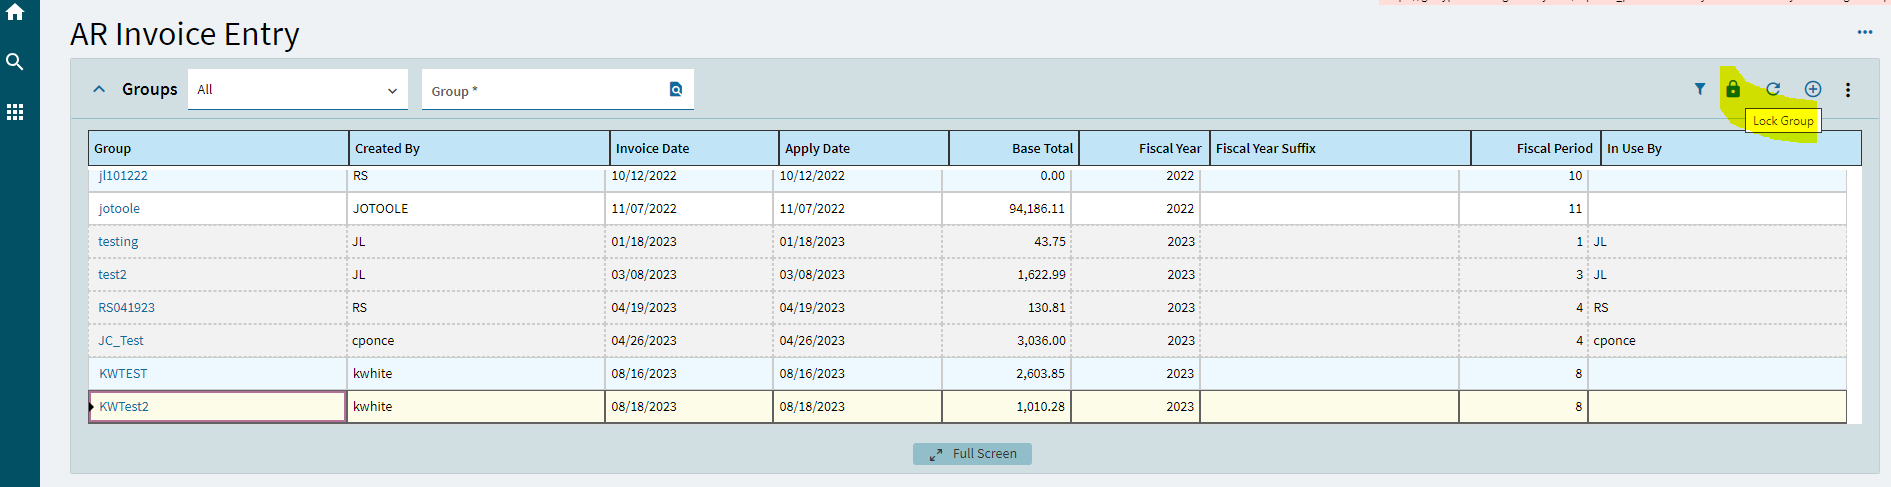Open the apps grid menu icon
The width and height of the screenshot is (1891, 487).
coord(15,112)
